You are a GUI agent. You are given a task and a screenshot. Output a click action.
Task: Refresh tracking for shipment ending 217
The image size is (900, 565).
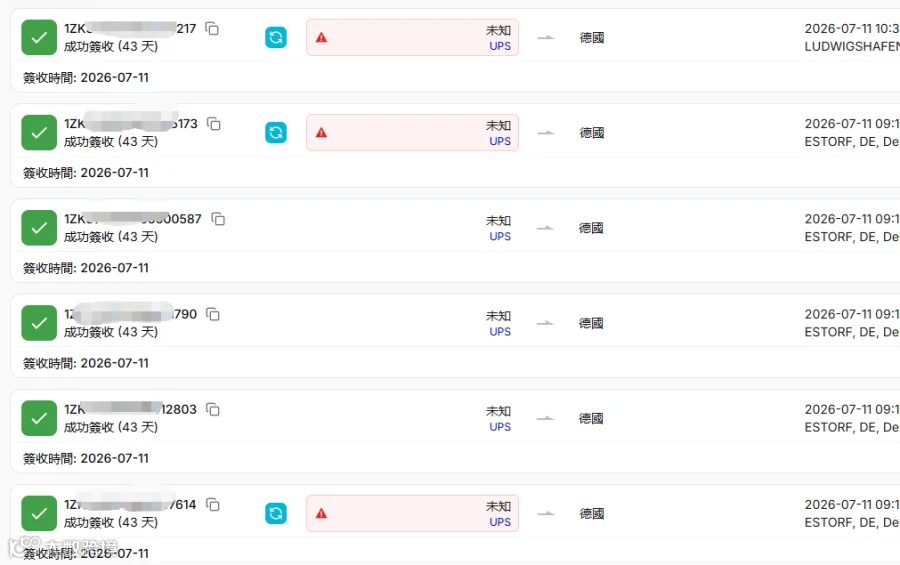click(276, 38)
